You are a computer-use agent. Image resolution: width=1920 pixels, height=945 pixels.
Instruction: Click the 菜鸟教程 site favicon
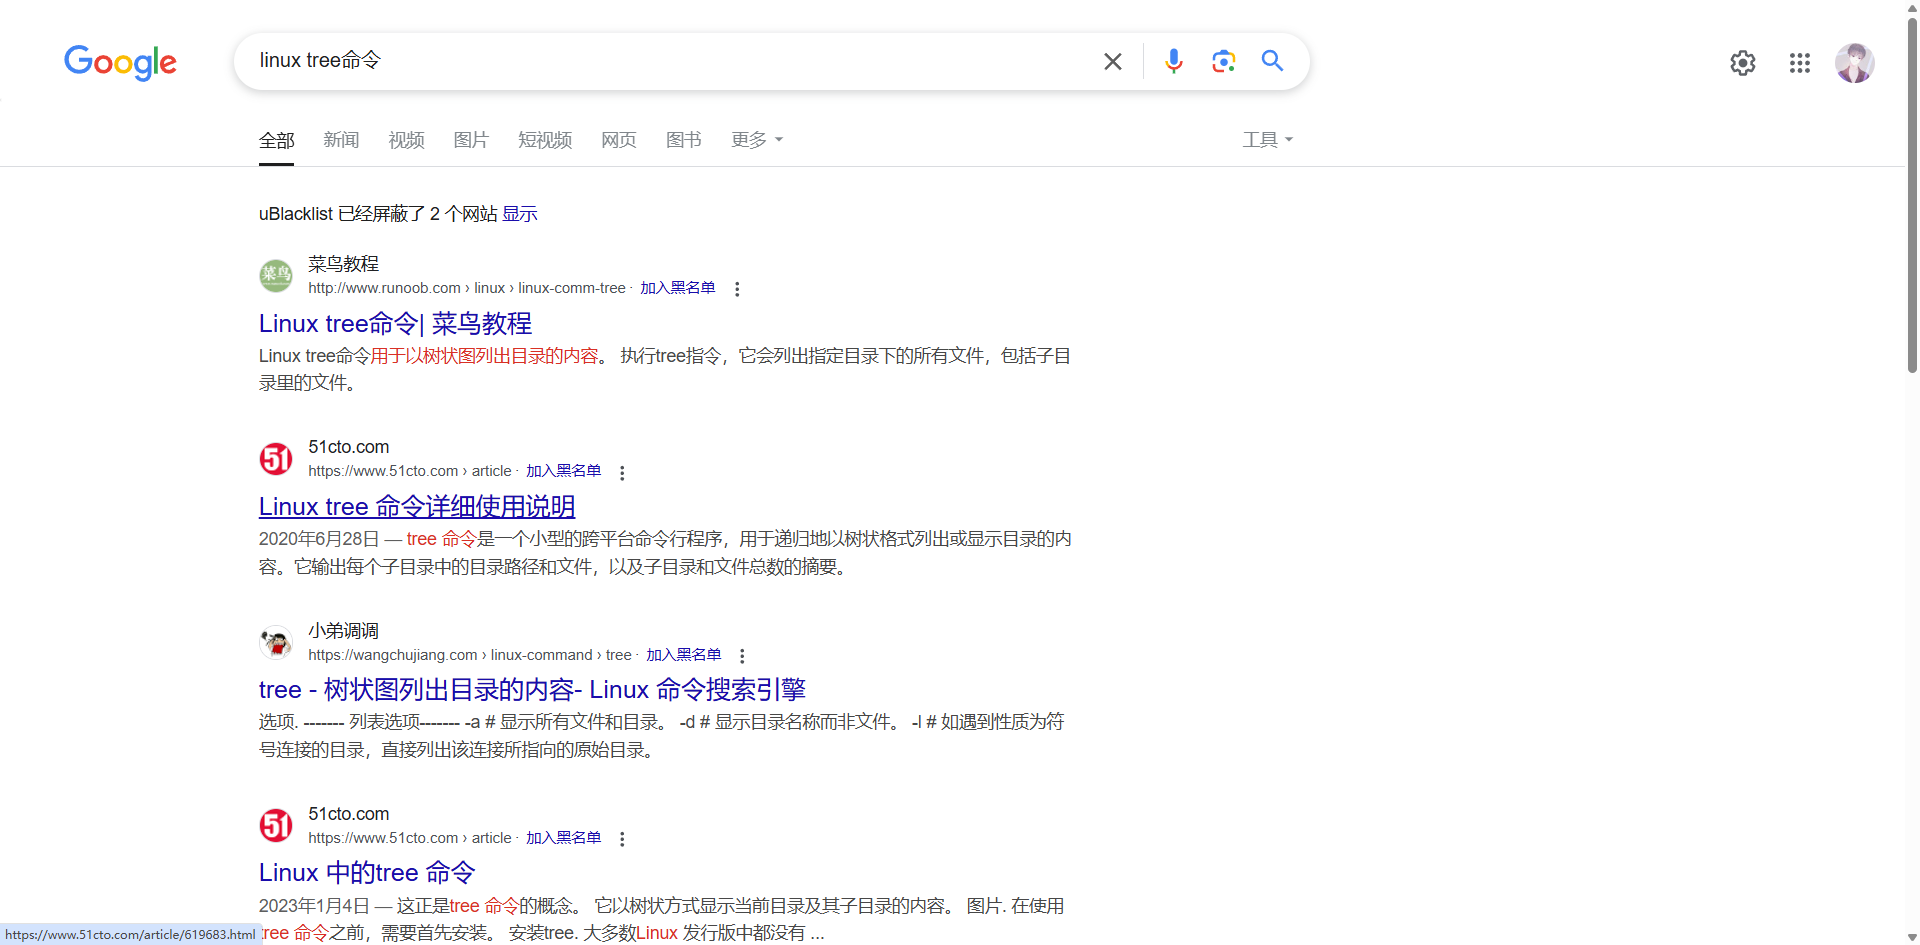coord(276,275)
